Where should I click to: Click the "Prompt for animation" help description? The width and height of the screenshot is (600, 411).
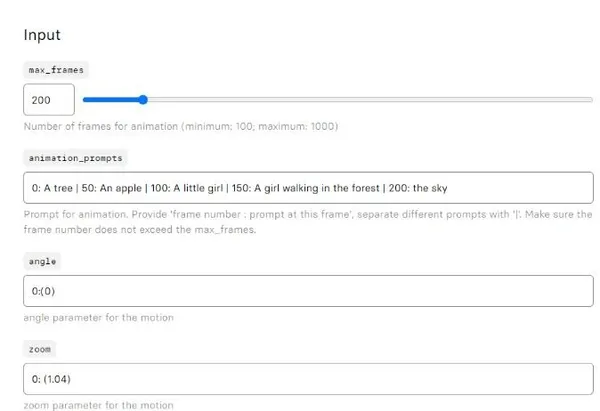tap(308, 222)
